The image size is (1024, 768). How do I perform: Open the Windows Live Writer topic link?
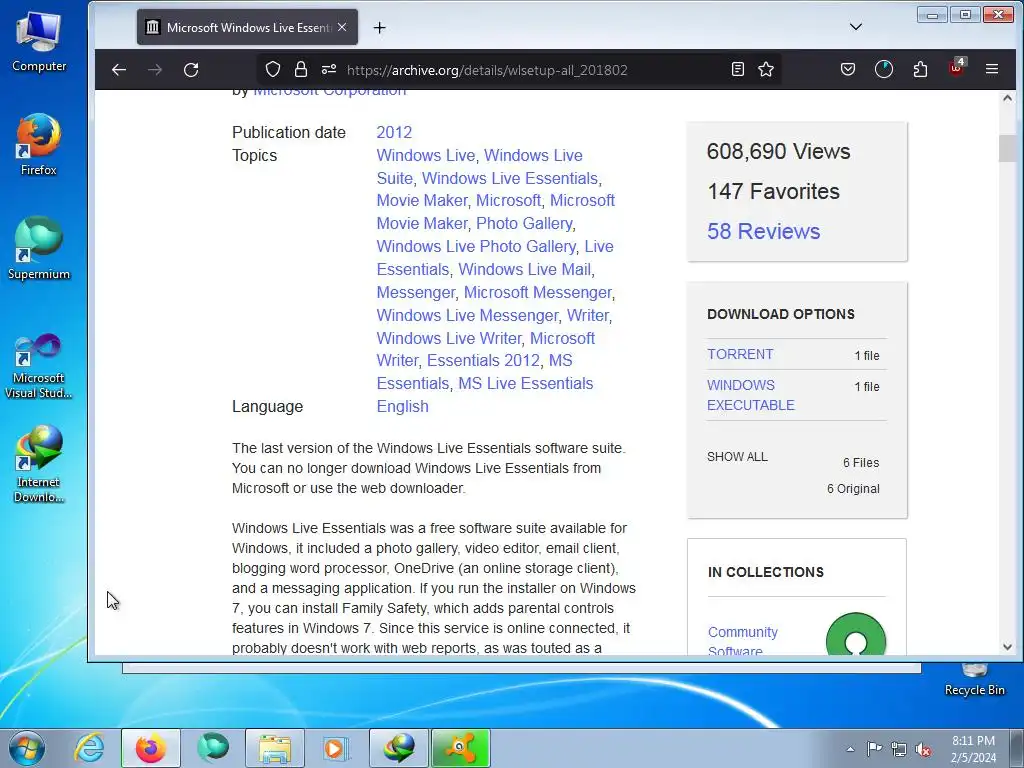tap(449, 338)
